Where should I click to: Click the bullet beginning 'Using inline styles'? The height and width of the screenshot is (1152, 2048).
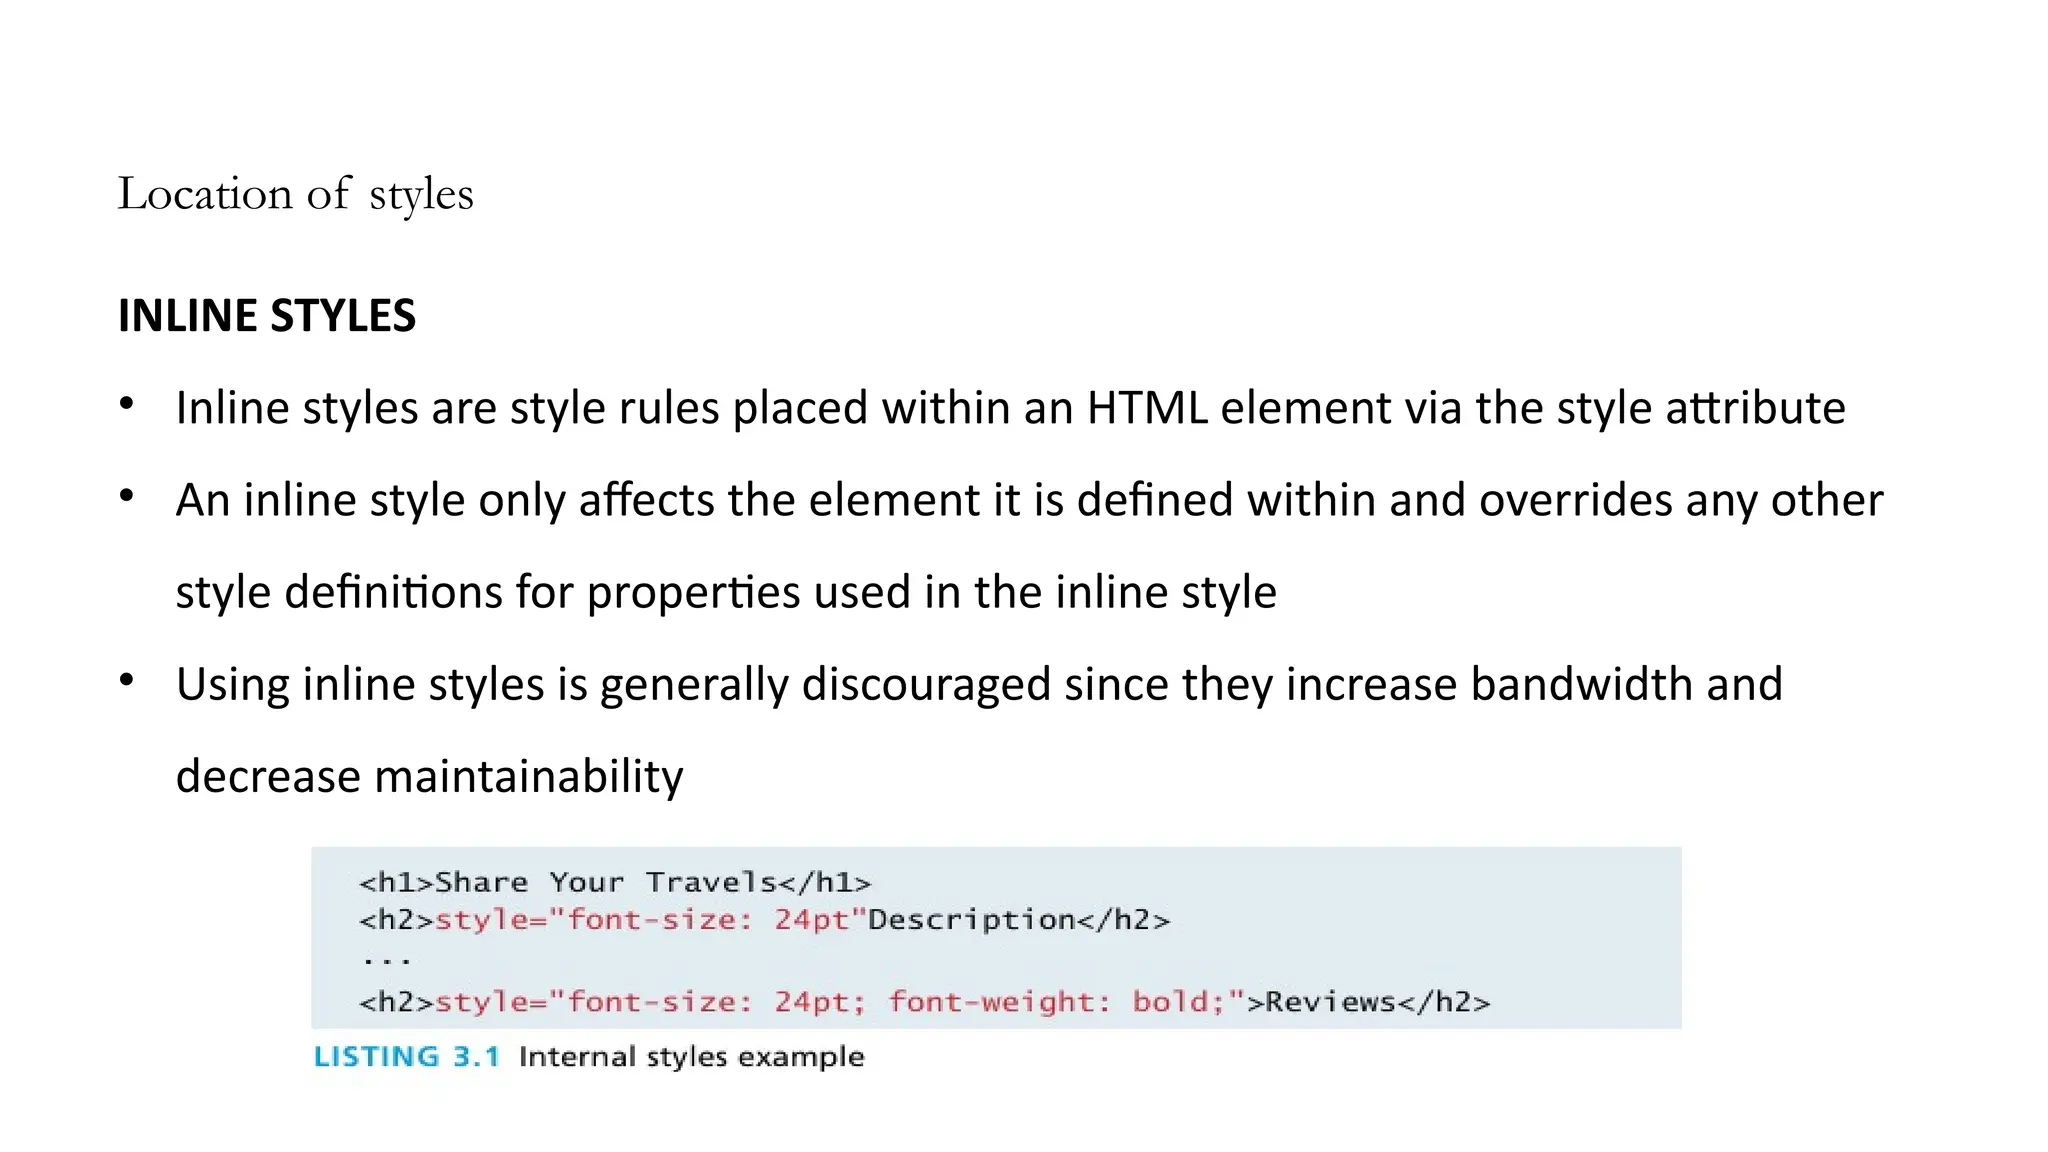[x=978, y=685]
